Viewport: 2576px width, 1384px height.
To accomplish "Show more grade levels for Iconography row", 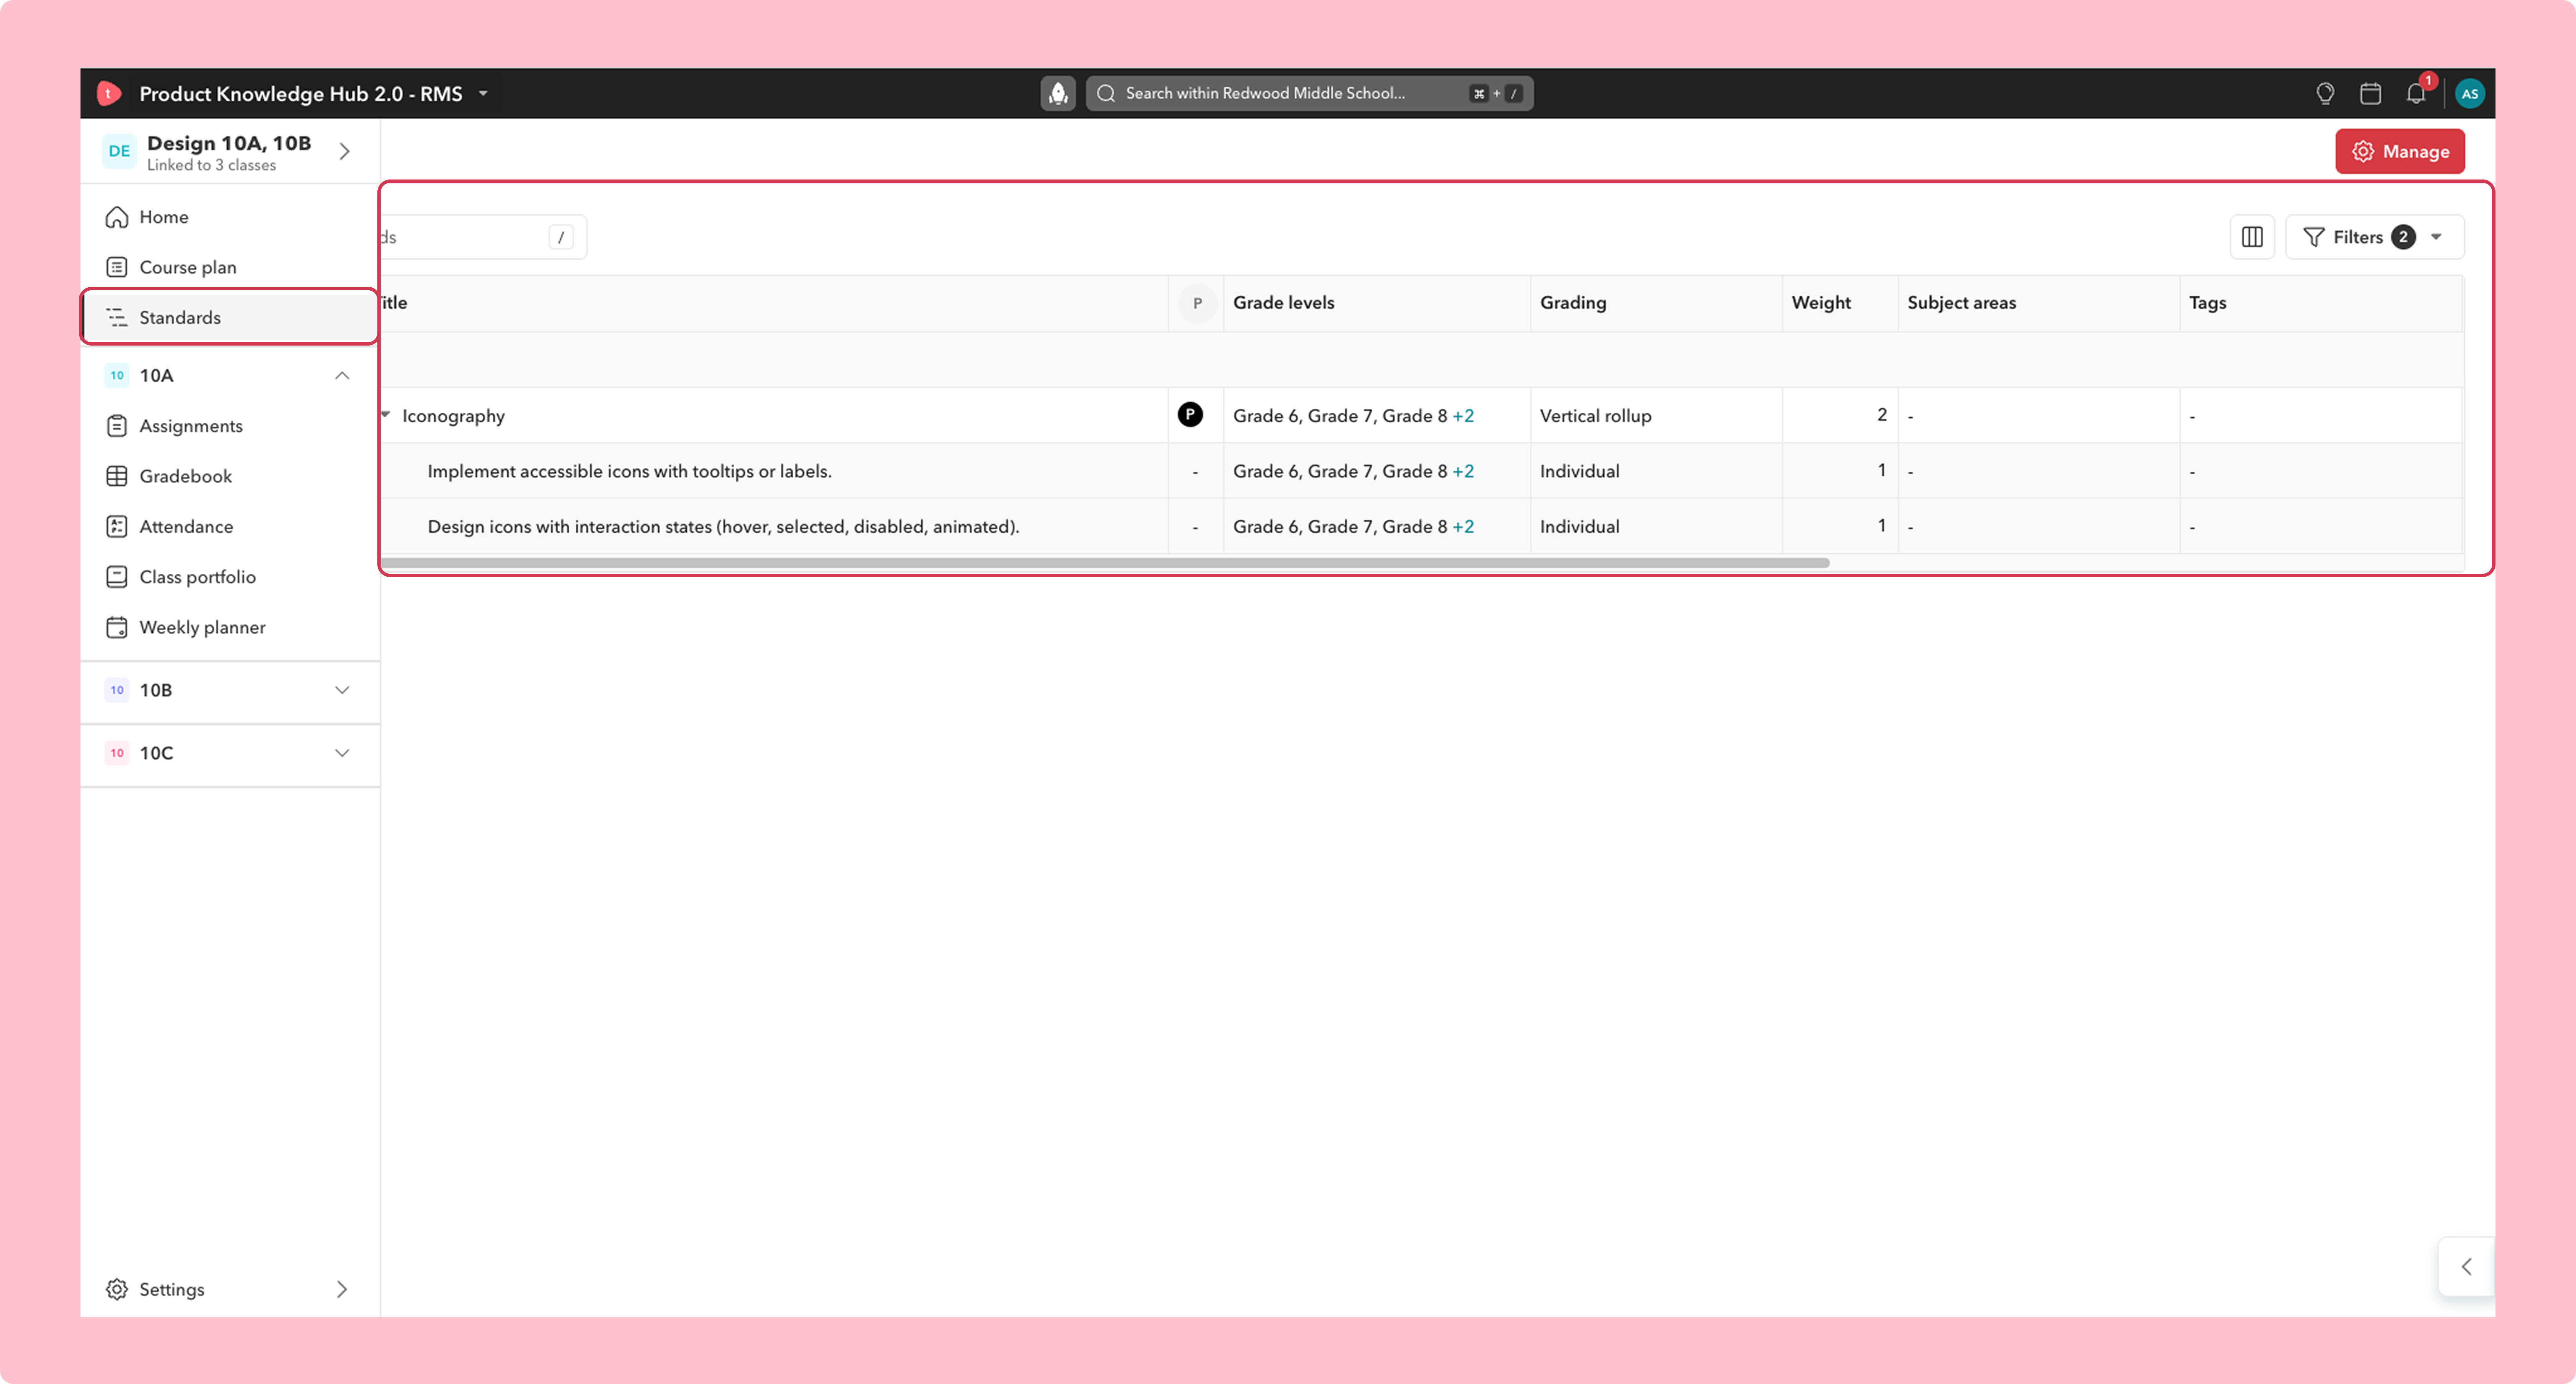I will pyautogui.click(x=1463, y=415).
